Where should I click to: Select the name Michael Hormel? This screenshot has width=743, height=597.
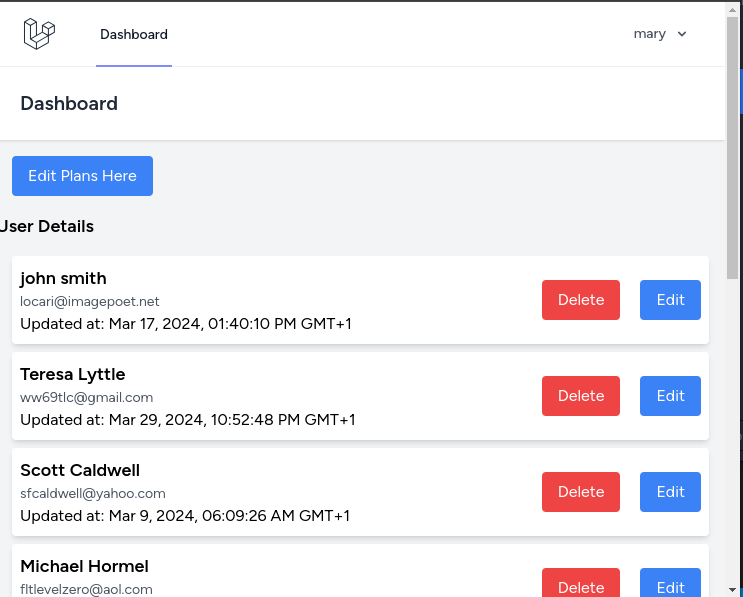pyautogui.click(x=84, y=566)
